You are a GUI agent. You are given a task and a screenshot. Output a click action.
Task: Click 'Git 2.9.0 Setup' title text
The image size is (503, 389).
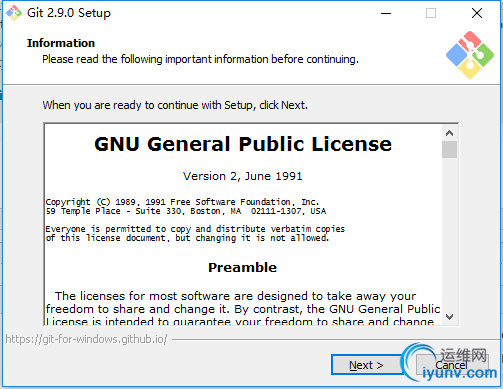point(69,13)
